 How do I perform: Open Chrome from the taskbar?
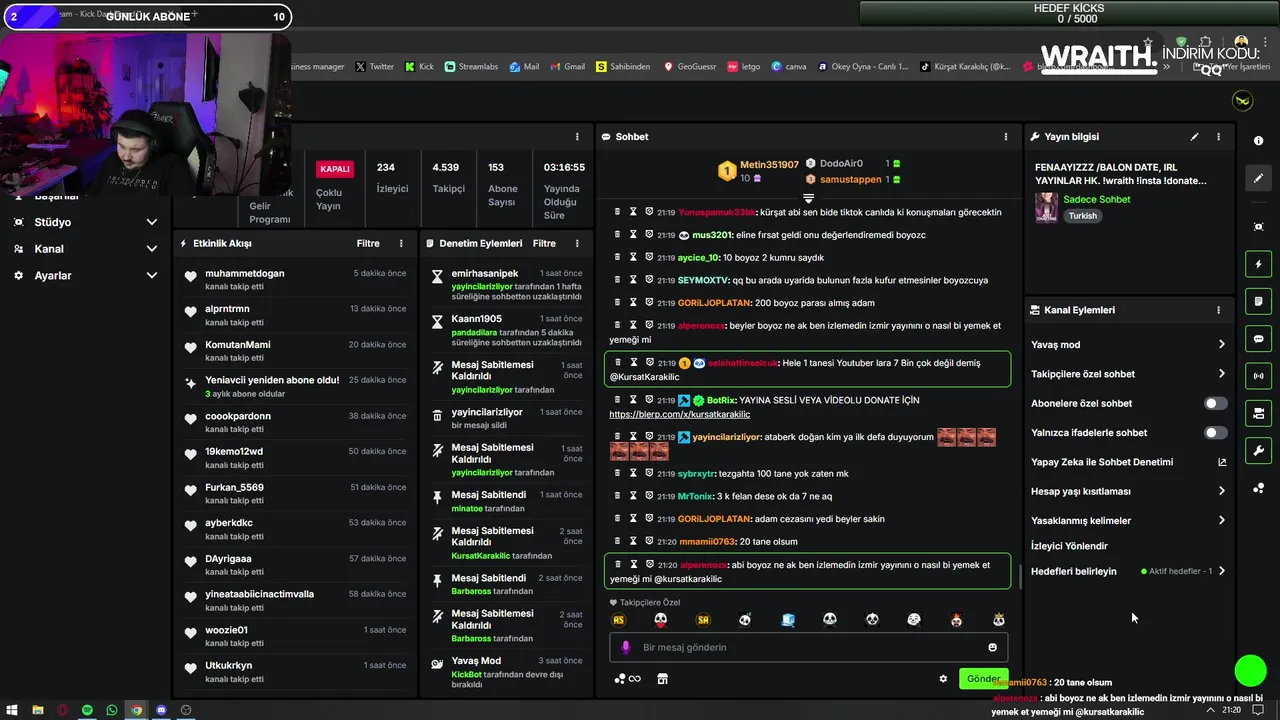137,710
